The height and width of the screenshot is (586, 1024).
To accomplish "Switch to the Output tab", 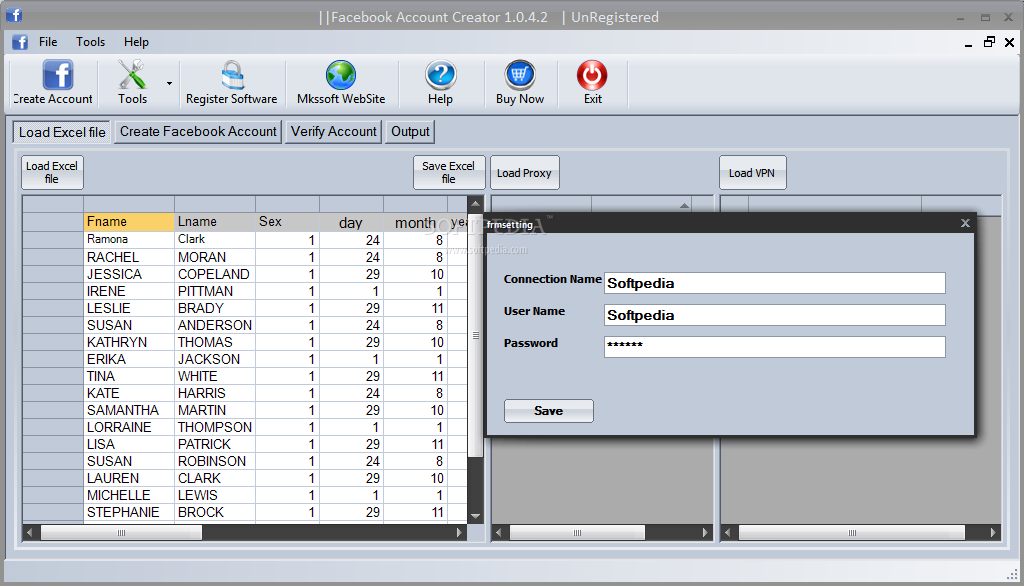I will 410,131.
